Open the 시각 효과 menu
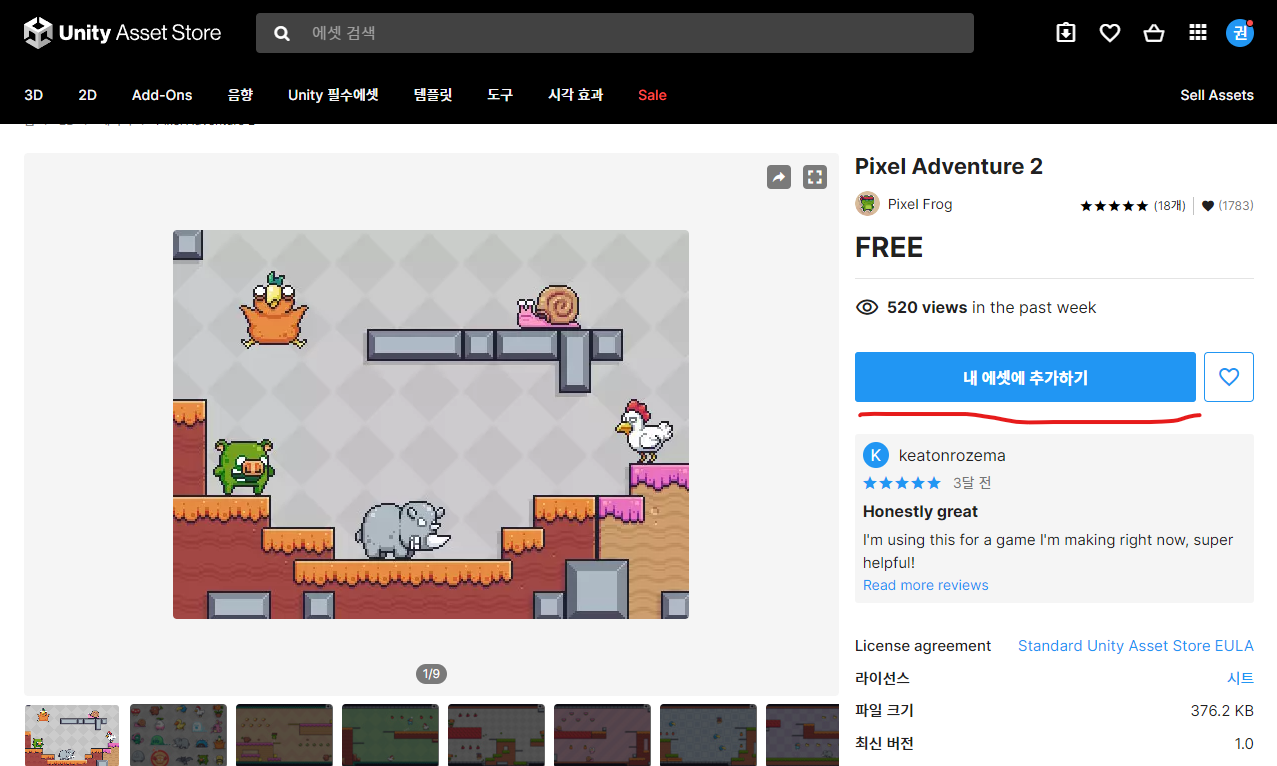The image size is (1277, 766). 576,95
